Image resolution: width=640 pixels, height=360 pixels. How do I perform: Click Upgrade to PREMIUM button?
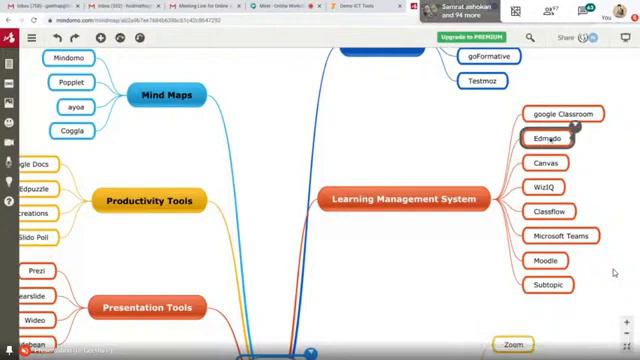coord(471,37)
